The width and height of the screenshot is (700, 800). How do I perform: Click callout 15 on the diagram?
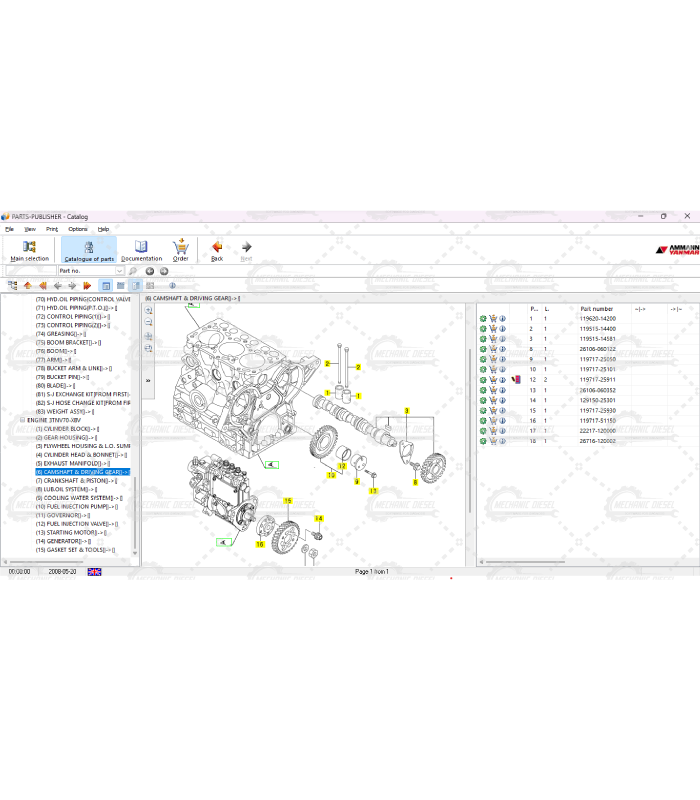(286, 500)
